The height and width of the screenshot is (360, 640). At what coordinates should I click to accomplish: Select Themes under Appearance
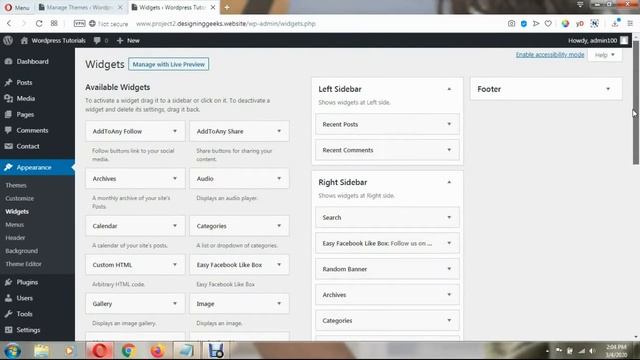point(16,185)
